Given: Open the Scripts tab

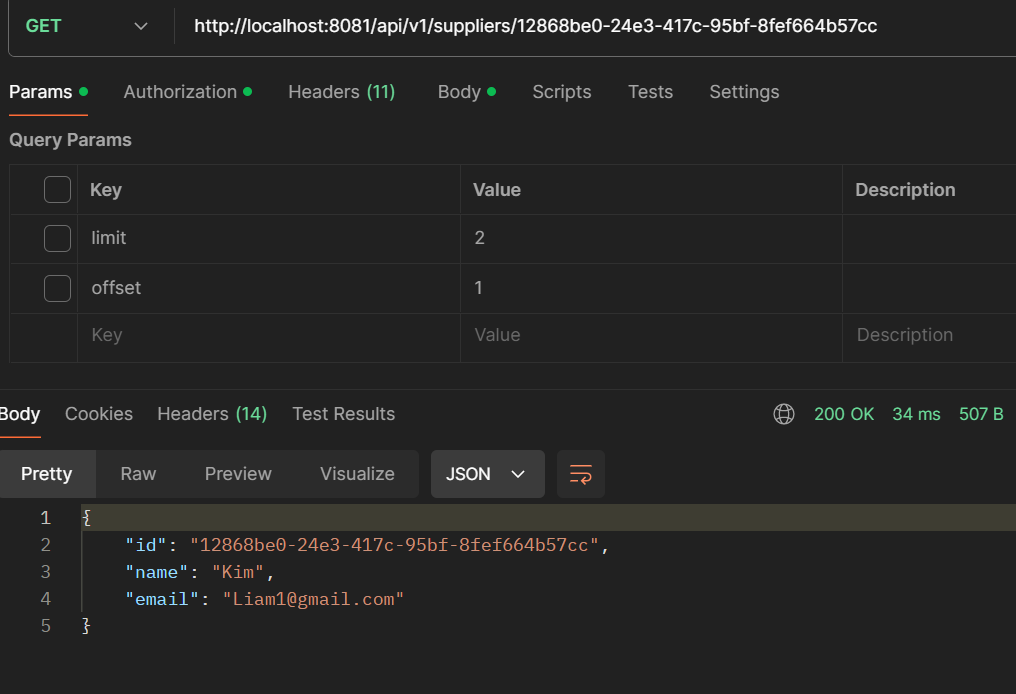Looking at the screenshot, I should click(x=562, y=92).
